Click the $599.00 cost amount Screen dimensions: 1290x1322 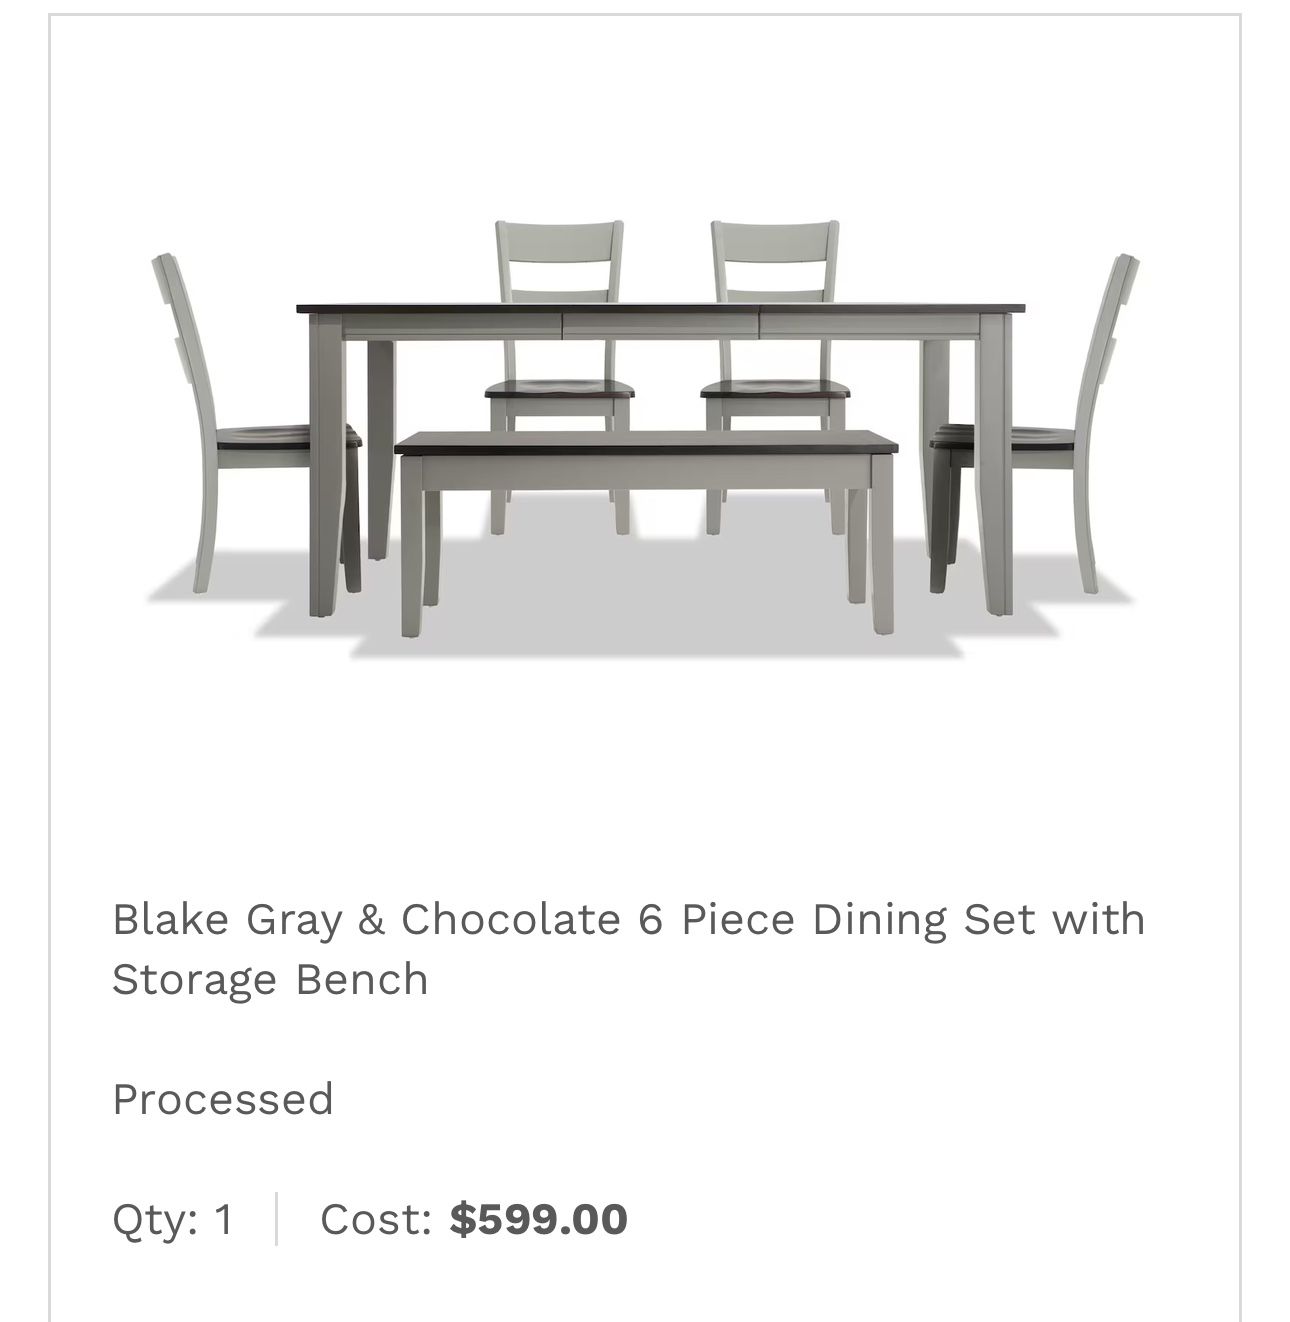click(538, 1219)
